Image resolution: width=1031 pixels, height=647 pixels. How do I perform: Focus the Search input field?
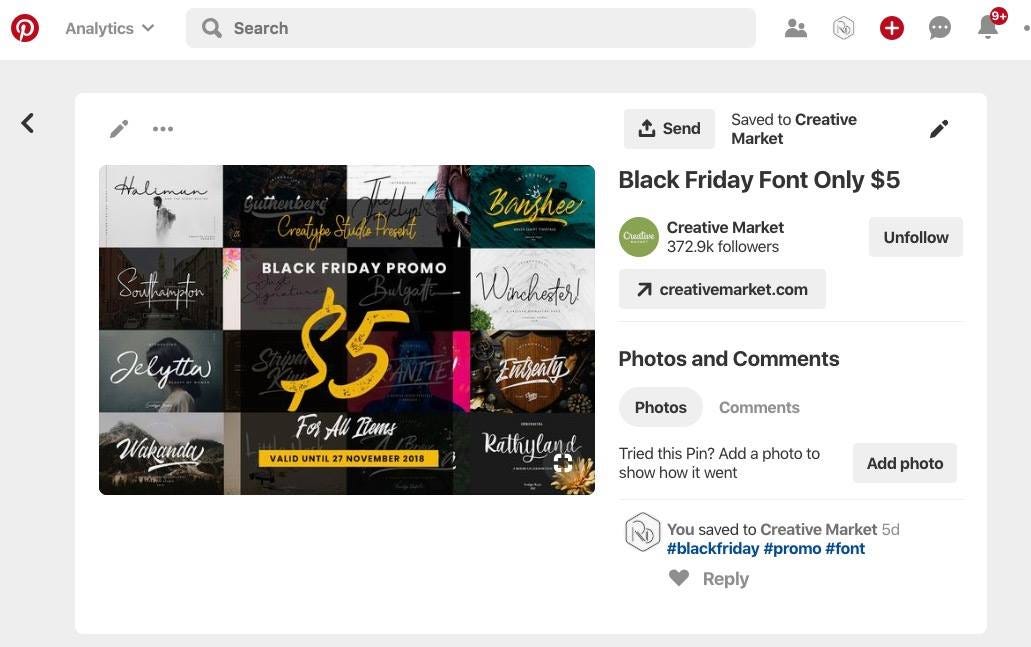[470, 28]
